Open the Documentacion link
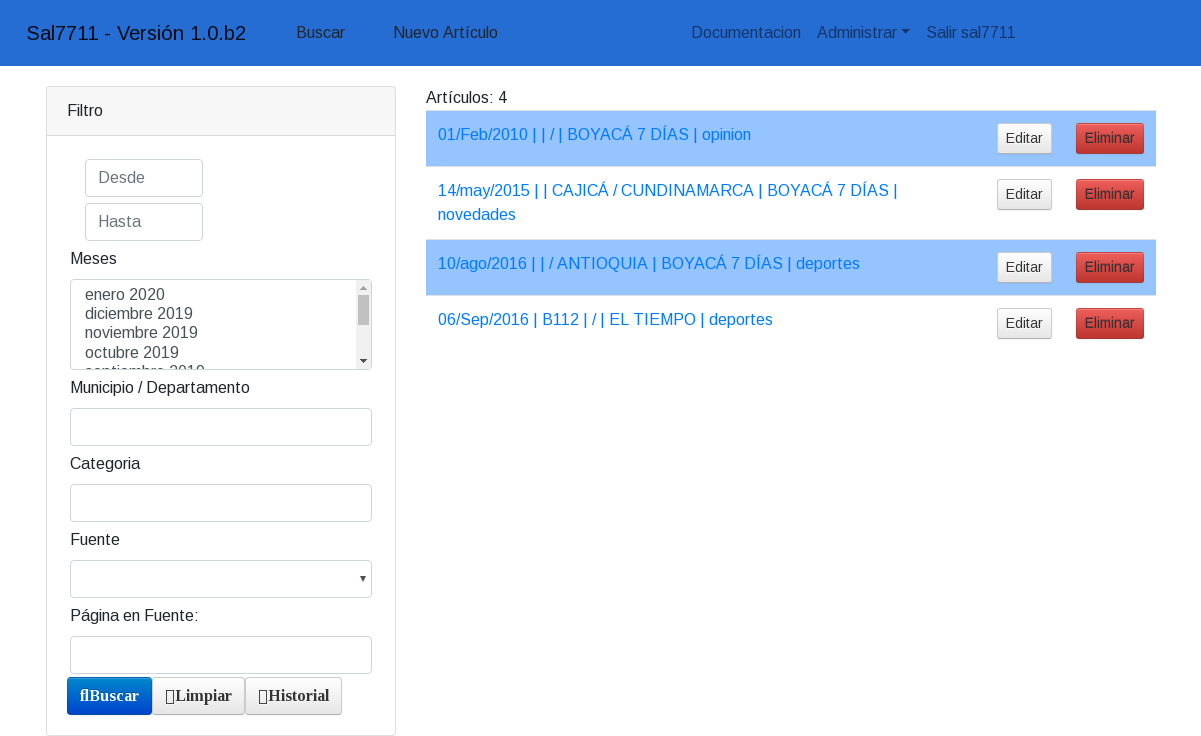1201x736 pixels. pyautogui.click(x=746, y=32)
